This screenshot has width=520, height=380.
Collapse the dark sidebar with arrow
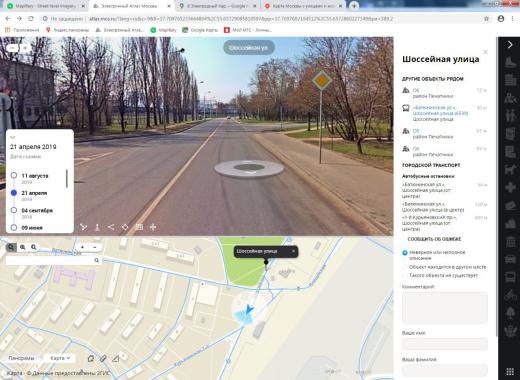pos(510,44)
